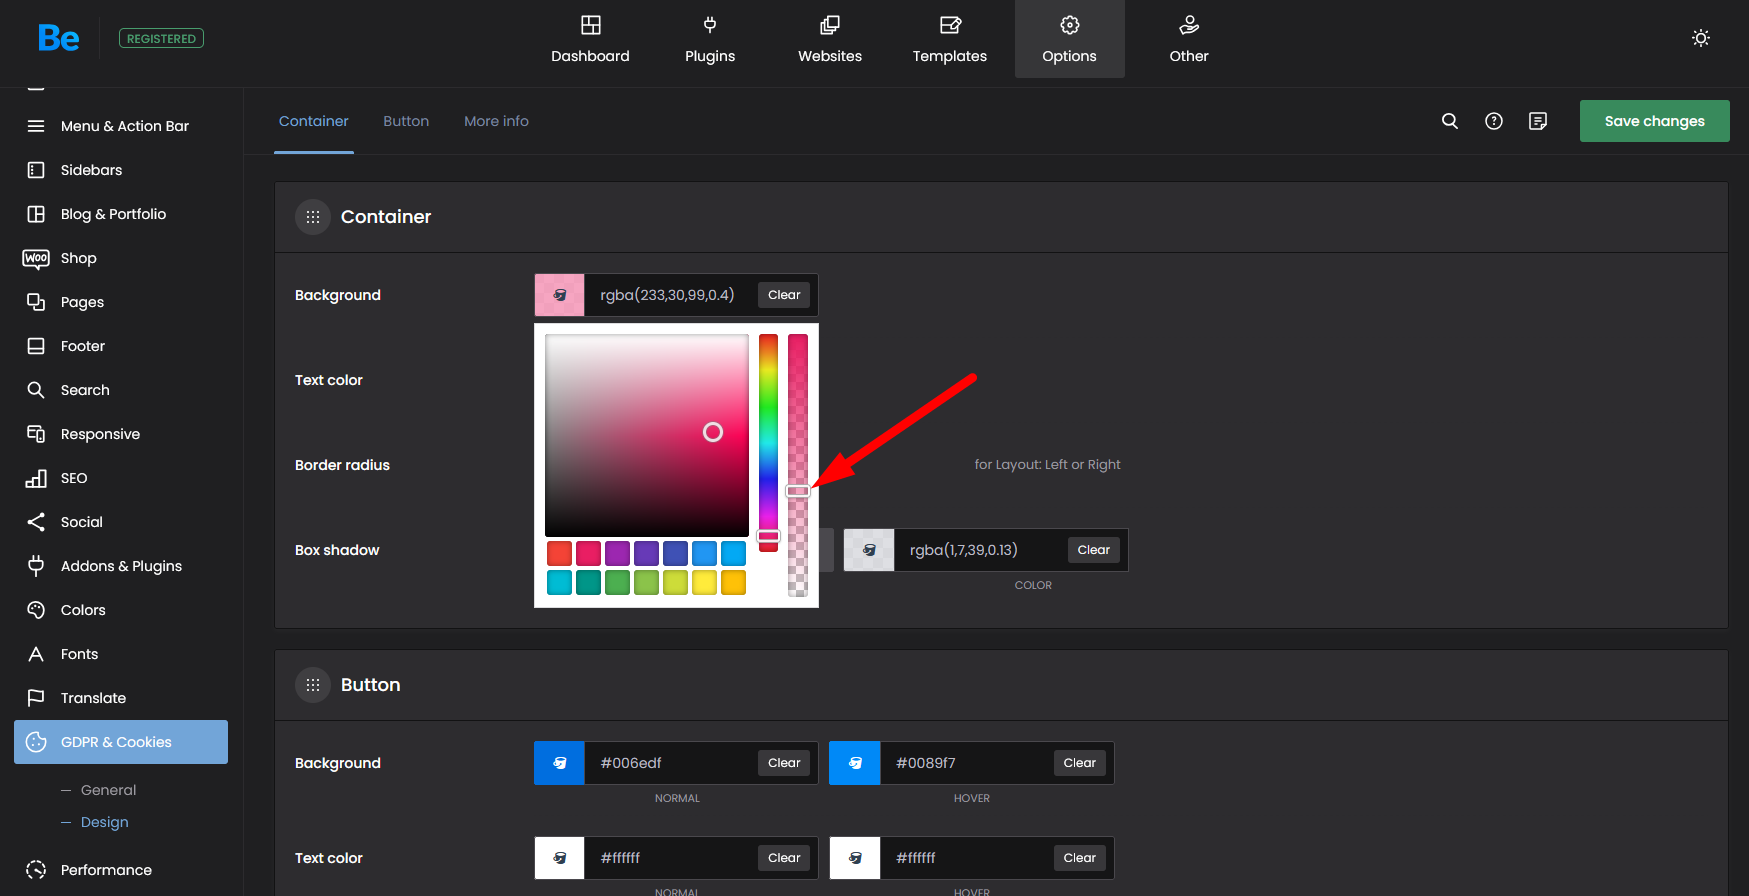Switch to the Button tab

pos(406,121)
